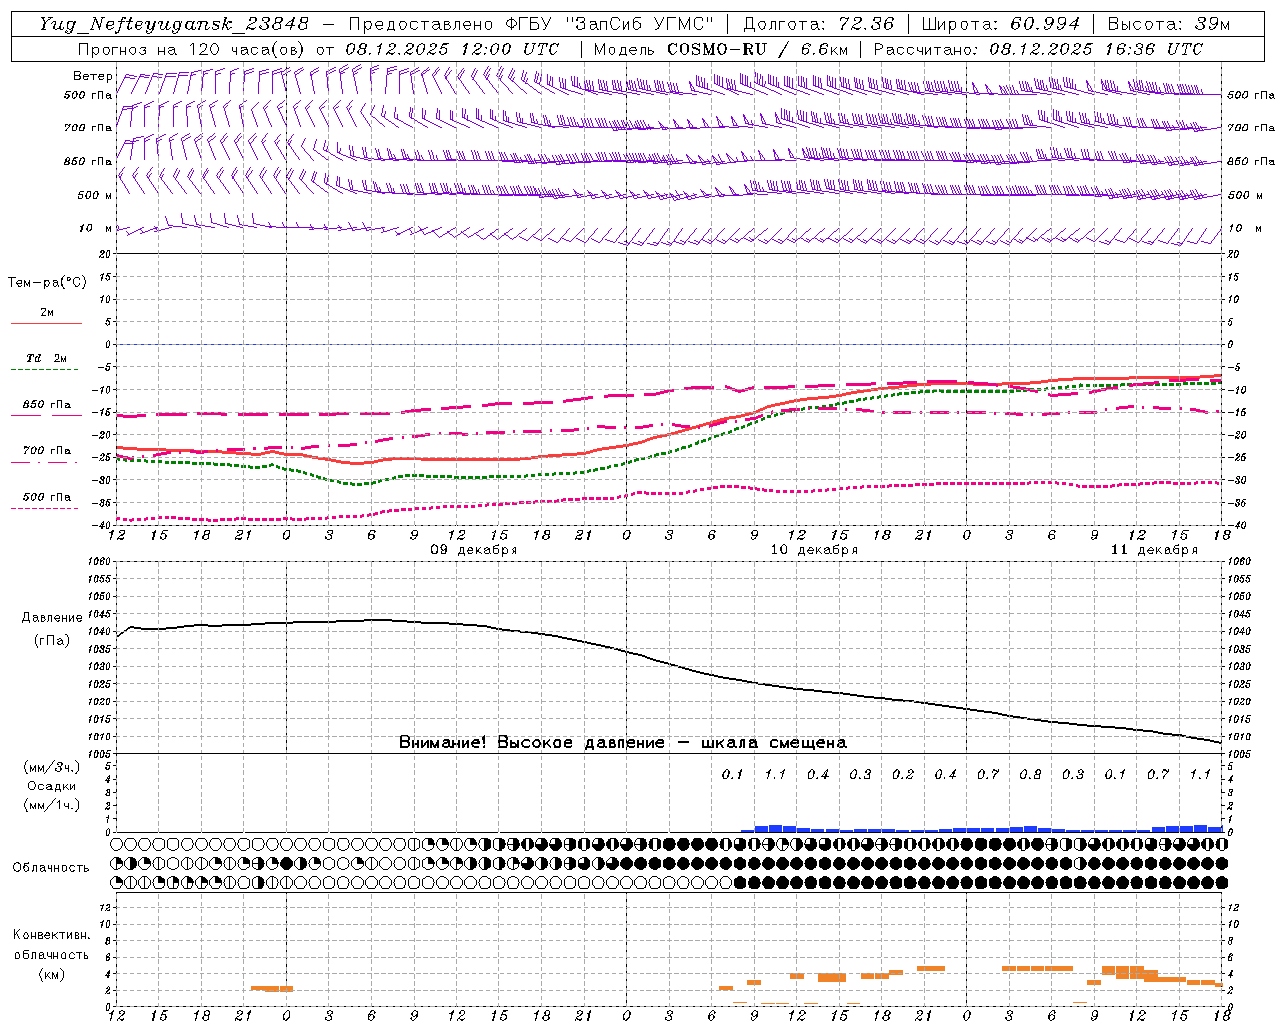Click the Осадки precipitation label
The image size is (1280, 1024).
51,786
